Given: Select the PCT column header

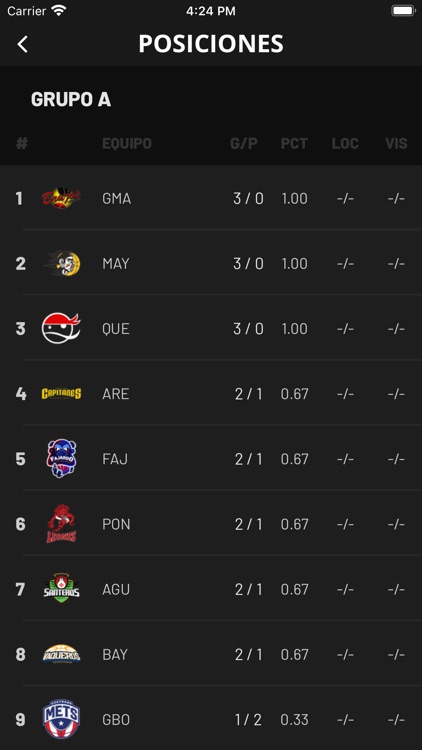Looking at the screenshot, I should point(294,143).
